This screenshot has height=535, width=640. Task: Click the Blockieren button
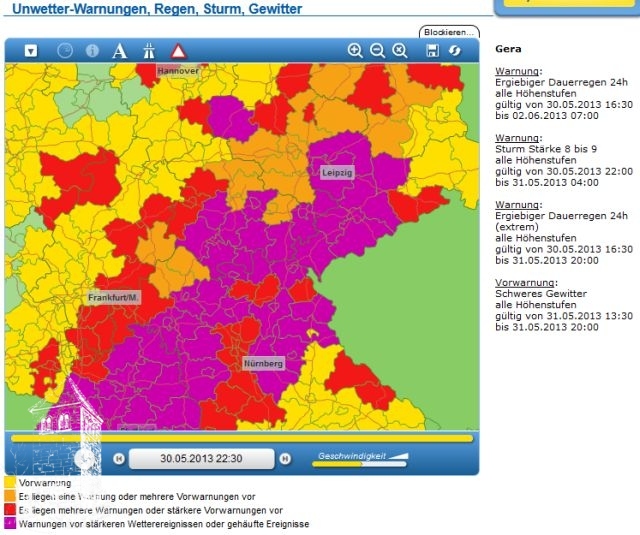pos(447,32)
